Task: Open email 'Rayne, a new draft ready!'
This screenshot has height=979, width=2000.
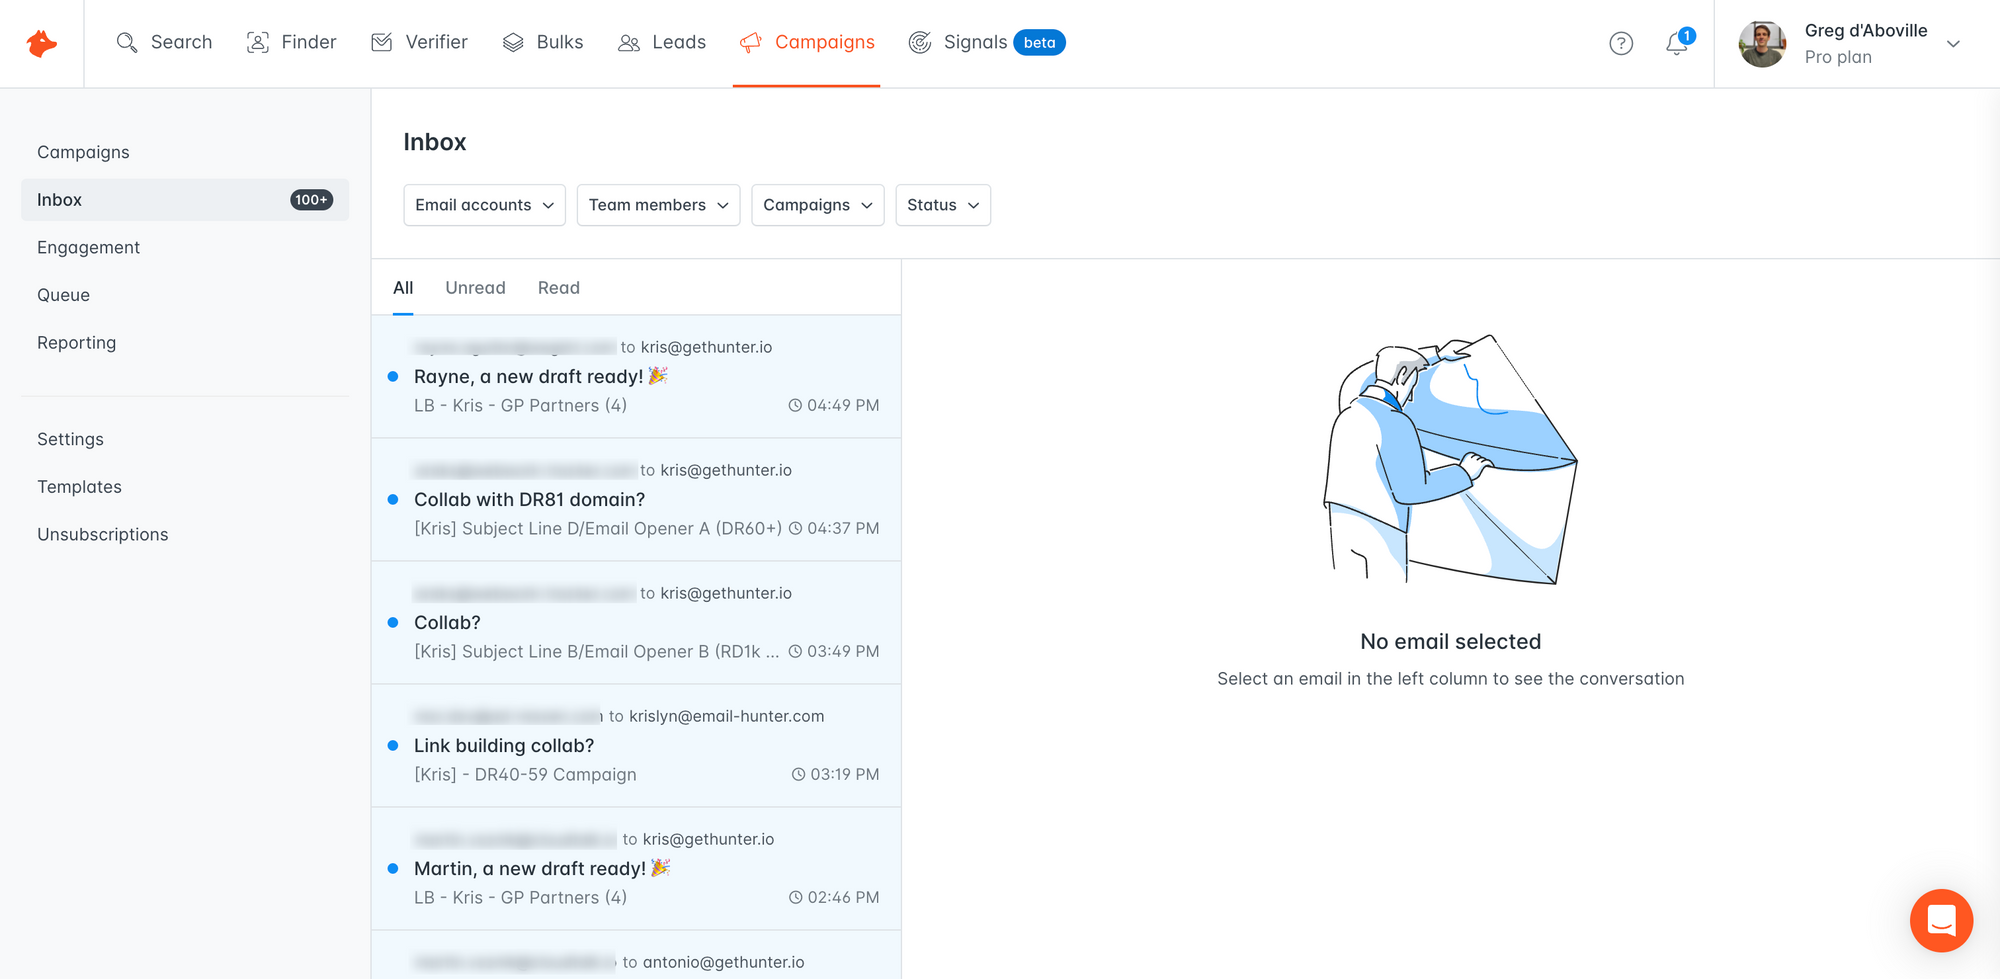Action: (636, 377)
